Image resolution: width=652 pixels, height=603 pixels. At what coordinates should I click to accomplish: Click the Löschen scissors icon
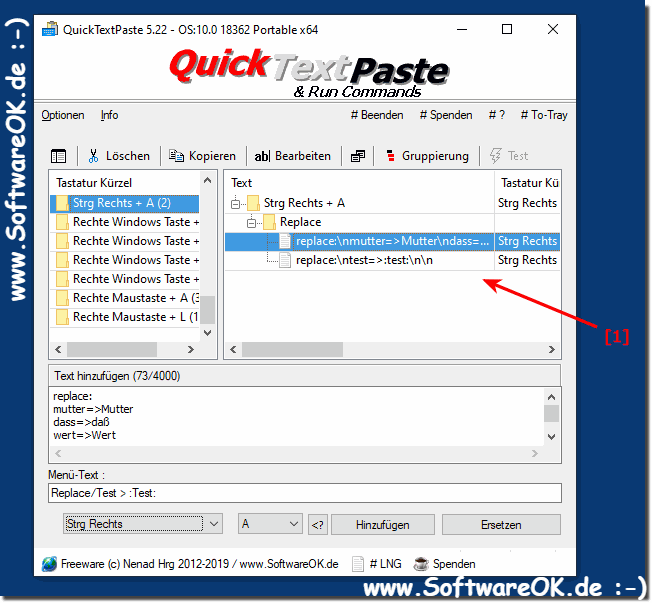point(93,156)
